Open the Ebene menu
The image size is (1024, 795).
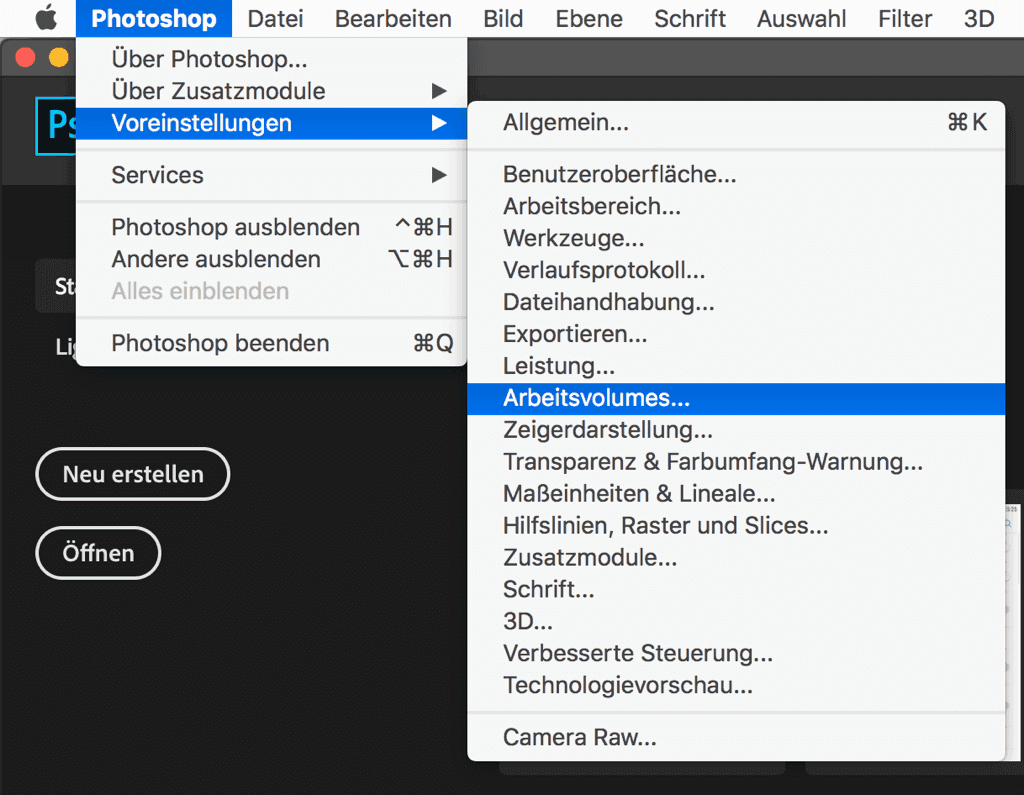pyautogui.click(x=588, y=18)
